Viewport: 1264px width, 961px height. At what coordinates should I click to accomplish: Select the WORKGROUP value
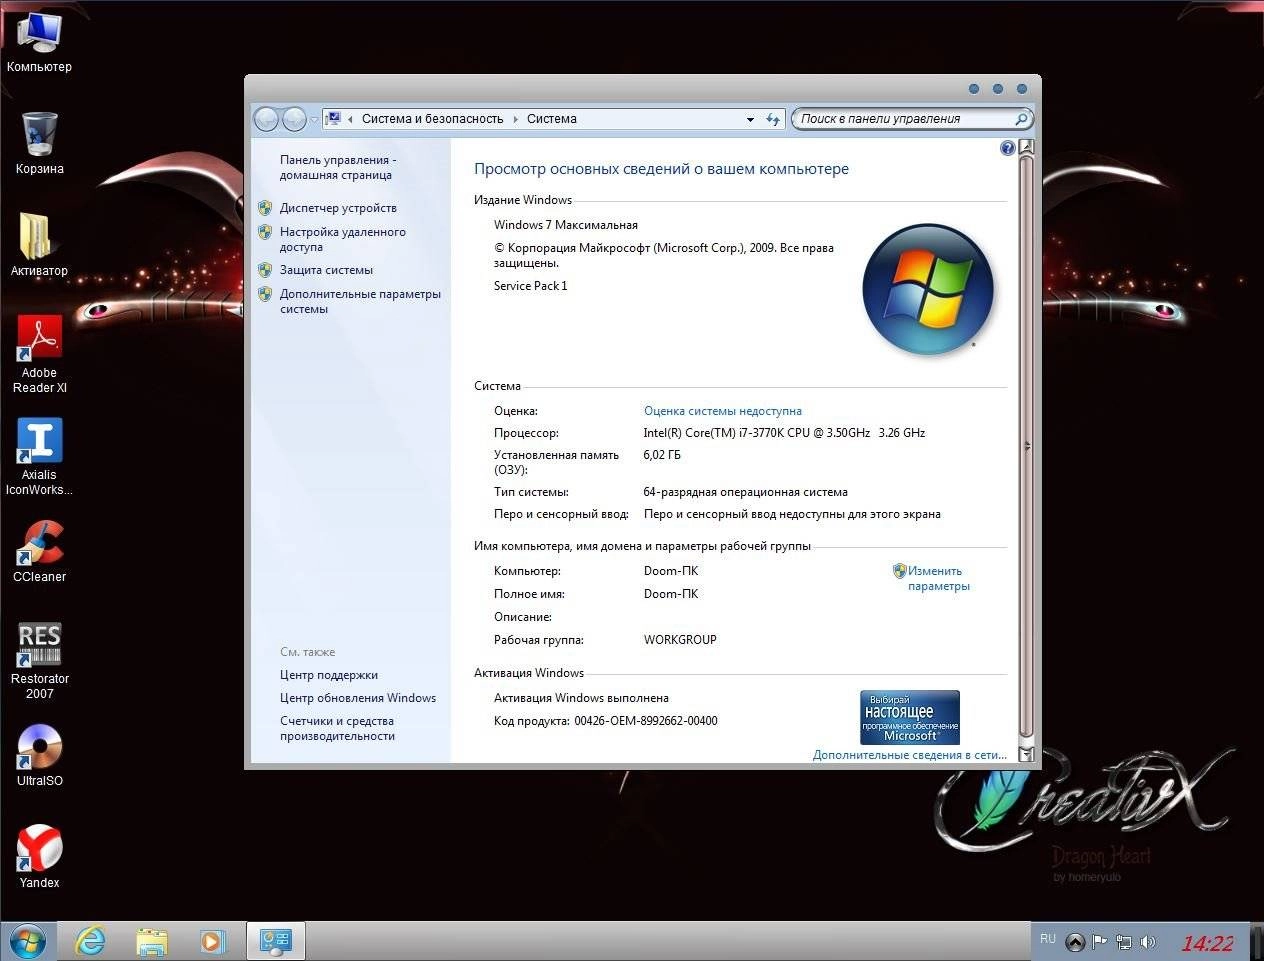click(680, 640)
